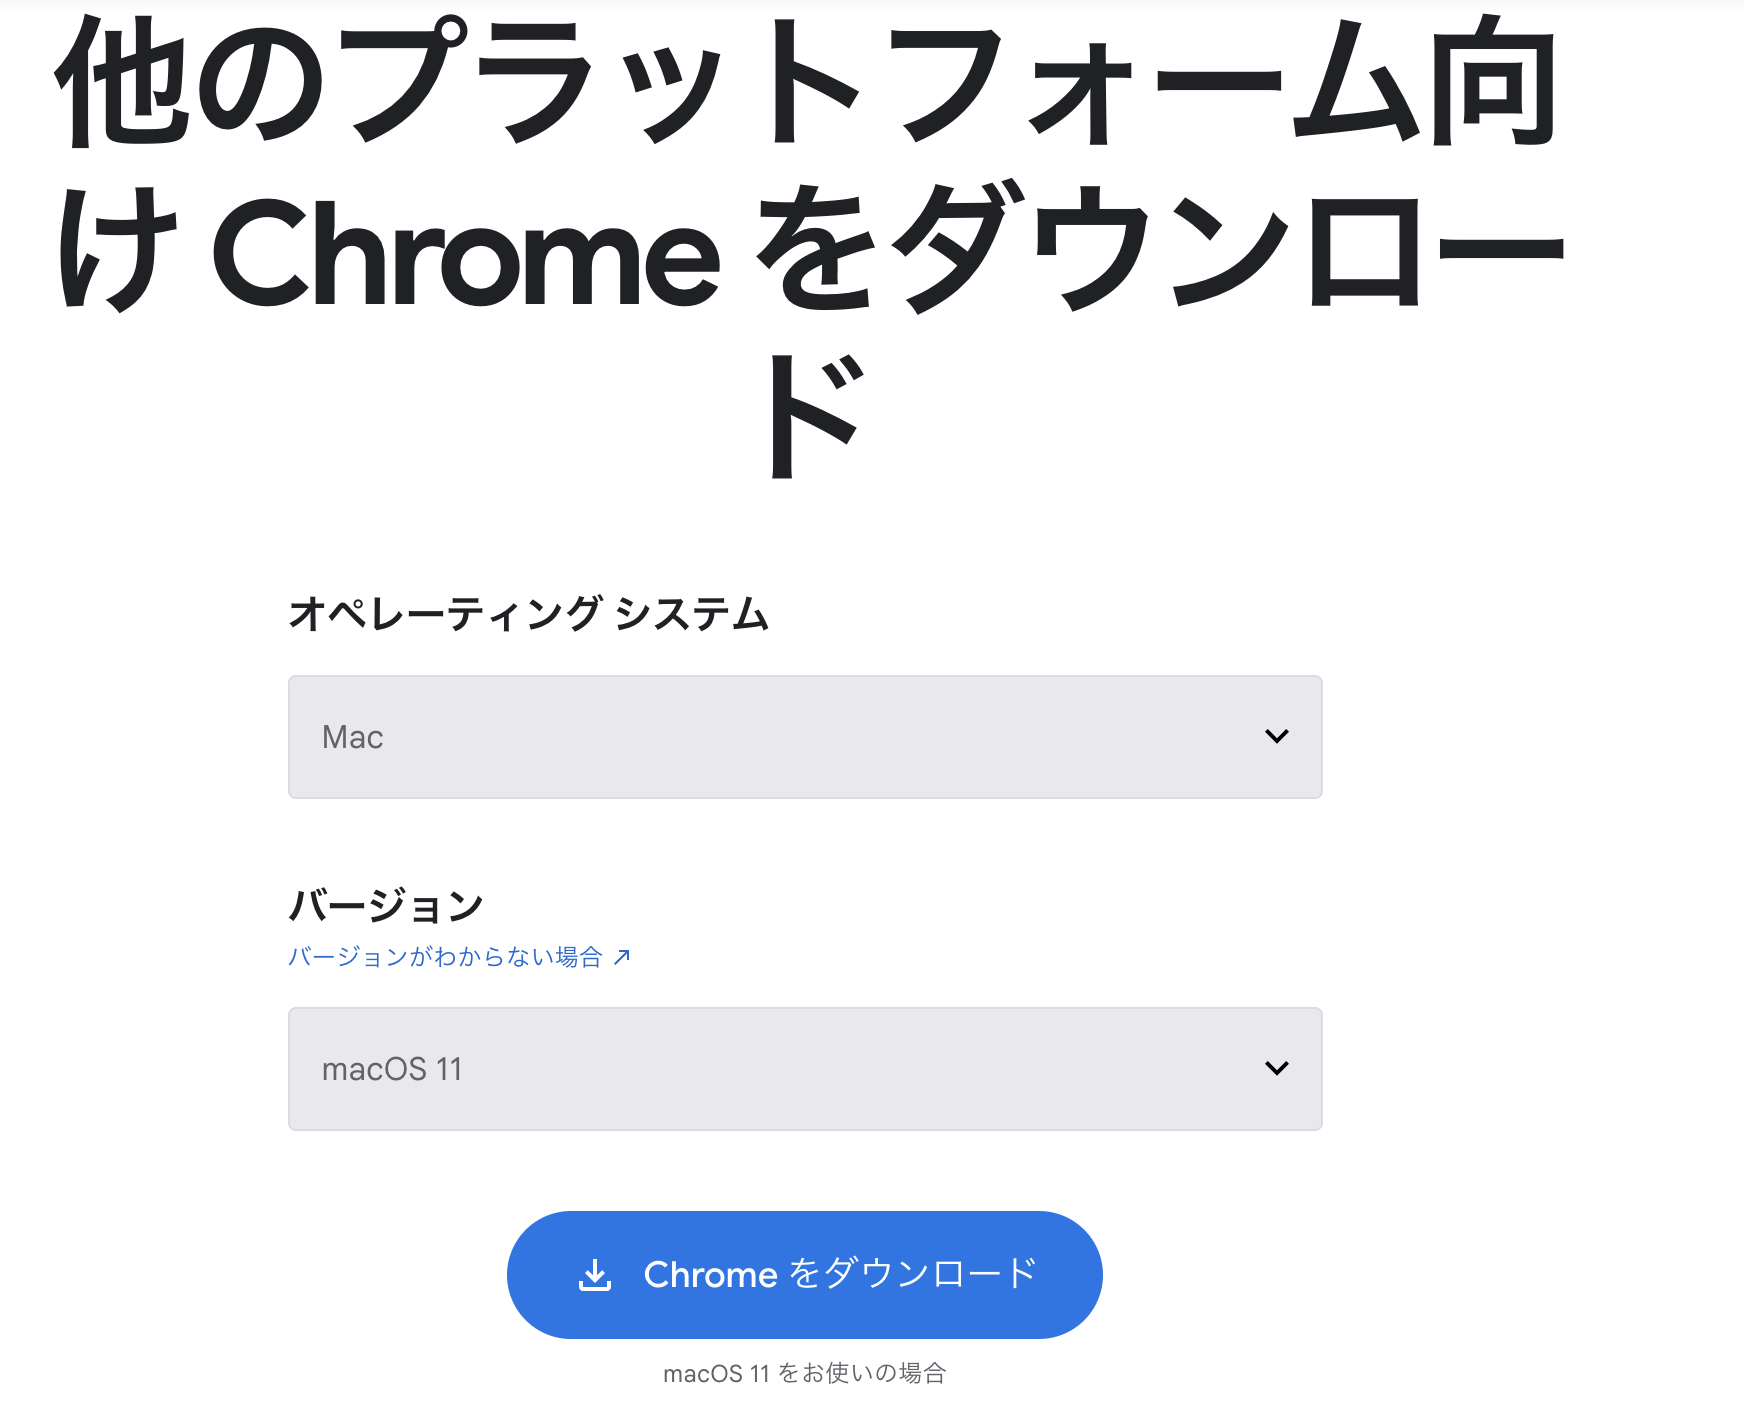Click the download arrow icon in the blue button

pyautogui.click(x=595, y=1275)
